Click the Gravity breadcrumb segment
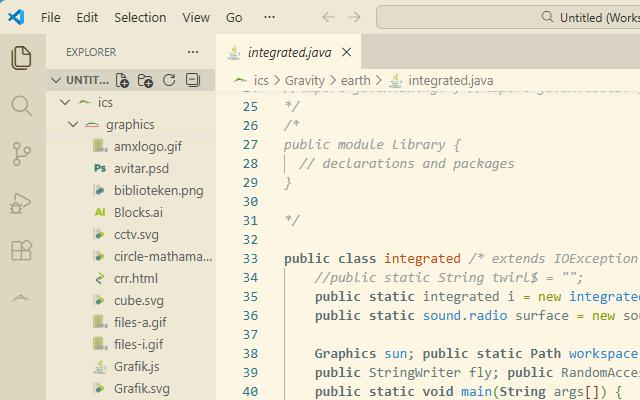The width and height of the screenshot is (640, 400). tap(304, 80)
